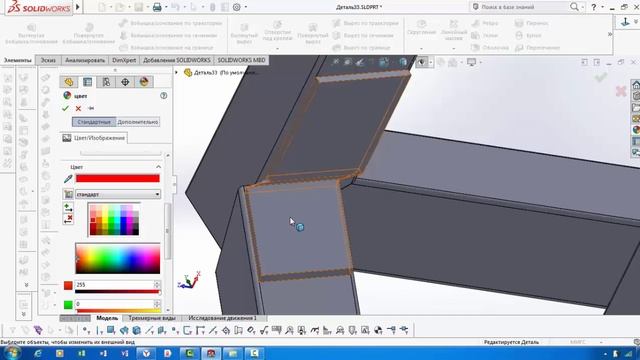Remove selected color from swatch
Image resolution: width=640 pixels, height=360 pixels.
tap(68, 219)
